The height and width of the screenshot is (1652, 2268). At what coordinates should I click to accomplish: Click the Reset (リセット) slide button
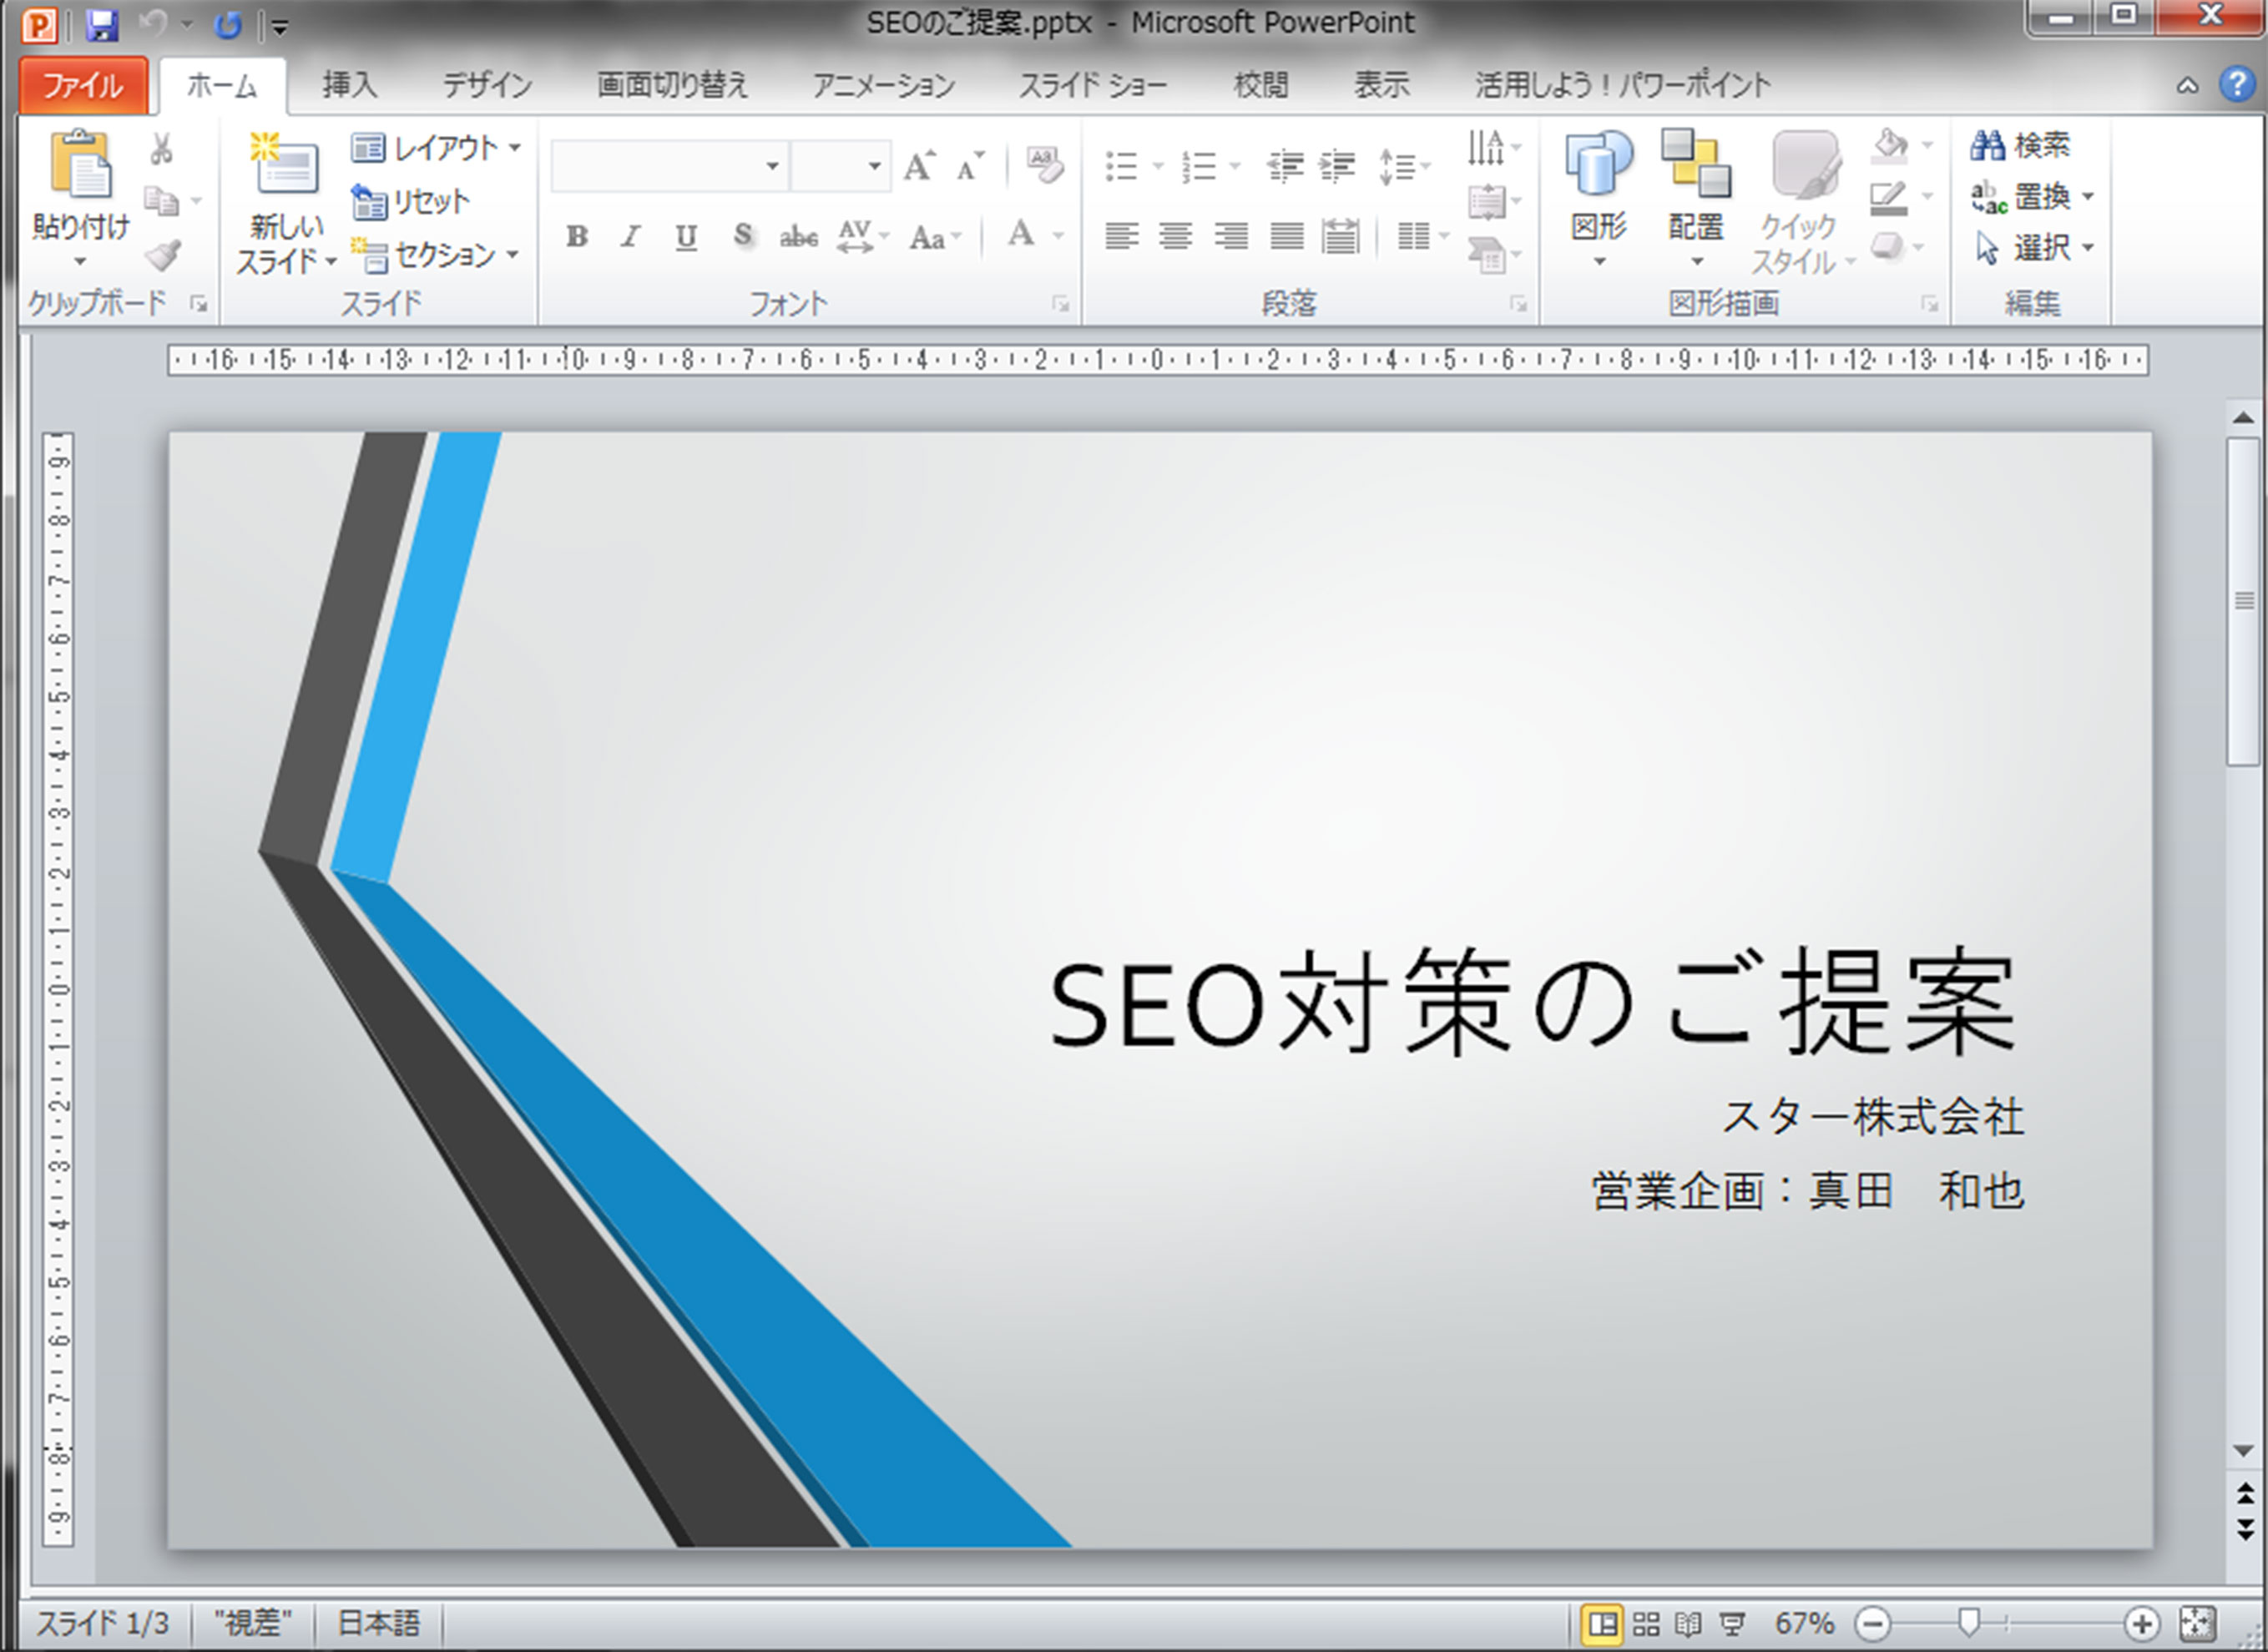pyautogui.click(x=410, y=202)
